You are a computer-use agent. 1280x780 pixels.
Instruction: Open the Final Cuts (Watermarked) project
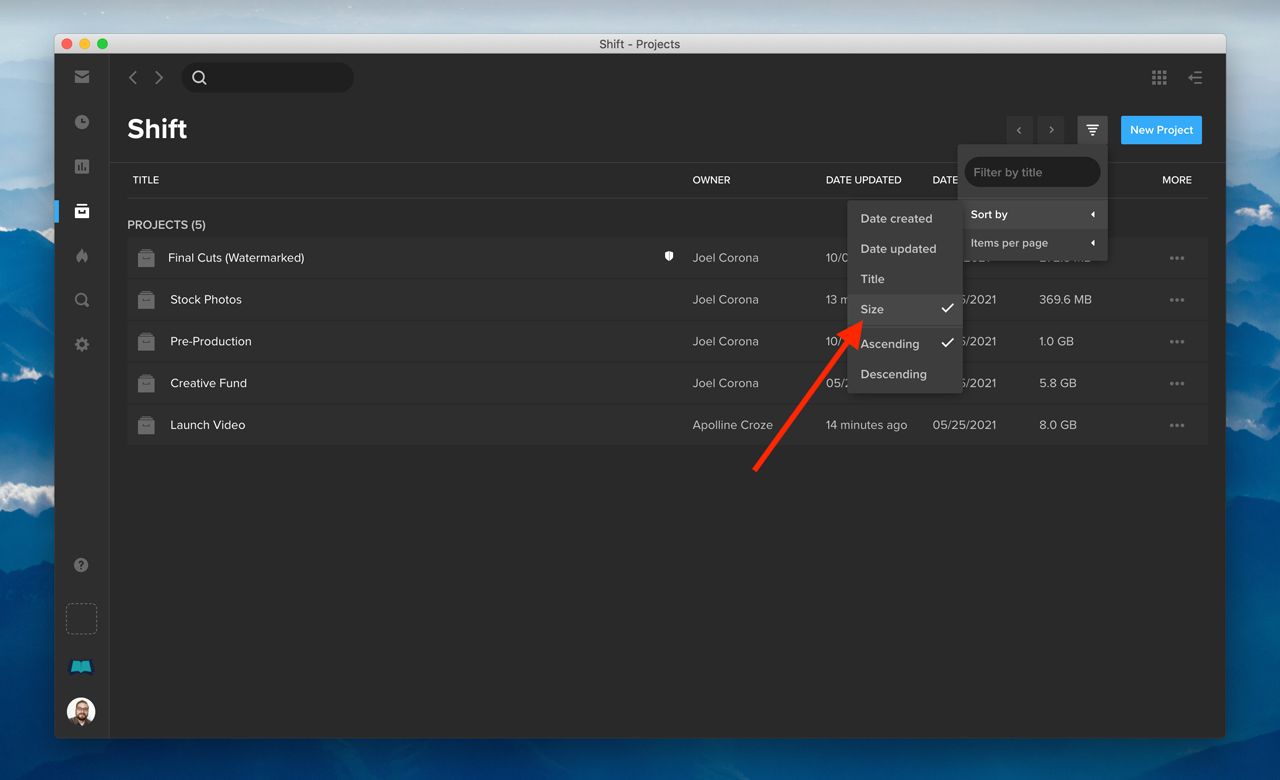pos(236,258)
